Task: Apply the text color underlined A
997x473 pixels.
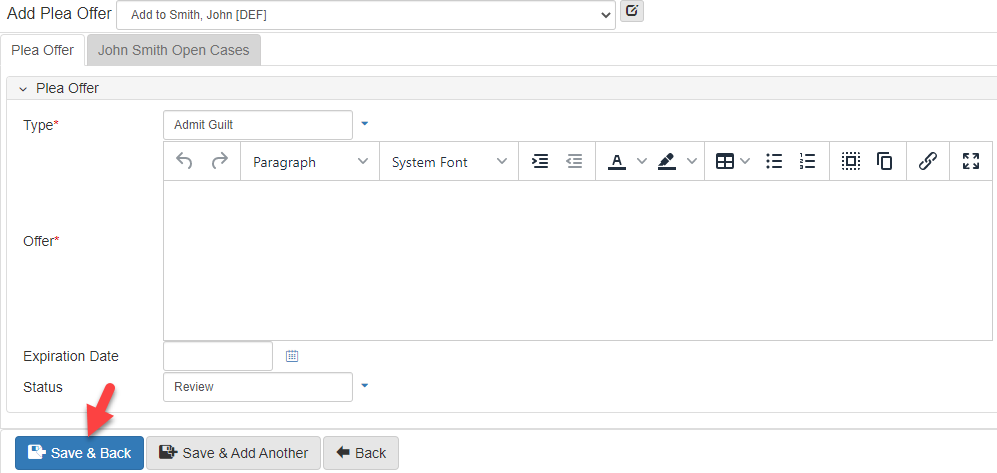Action: click(617, 161)
